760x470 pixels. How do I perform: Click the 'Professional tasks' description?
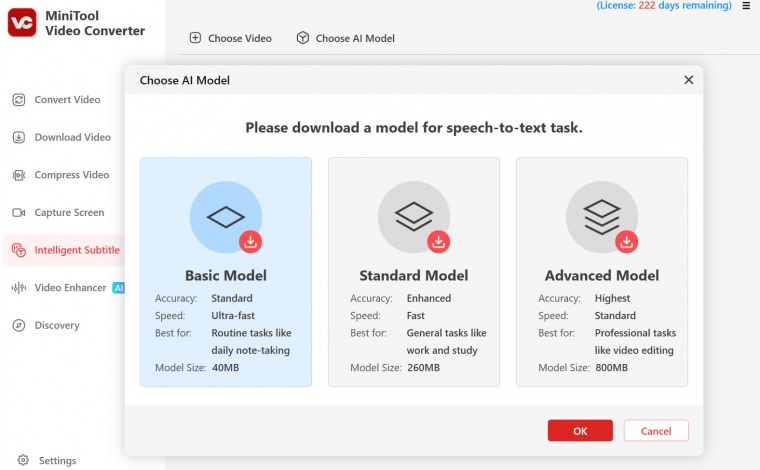tap(635, 333)
